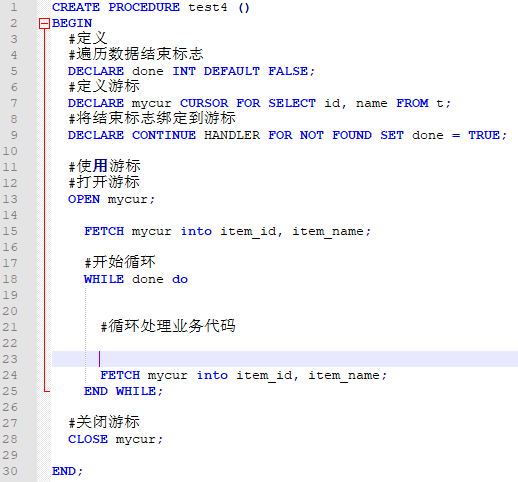Click the comment #使用游标

click(104, 166)
